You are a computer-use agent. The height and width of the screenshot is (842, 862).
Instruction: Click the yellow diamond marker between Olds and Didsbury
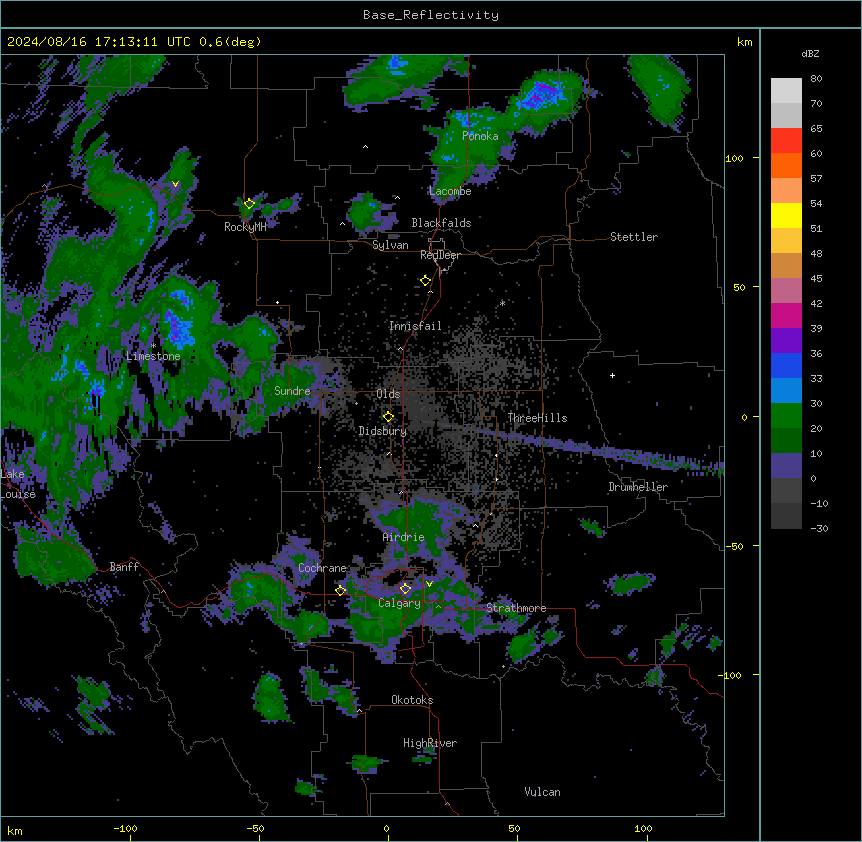click(388, 417)
